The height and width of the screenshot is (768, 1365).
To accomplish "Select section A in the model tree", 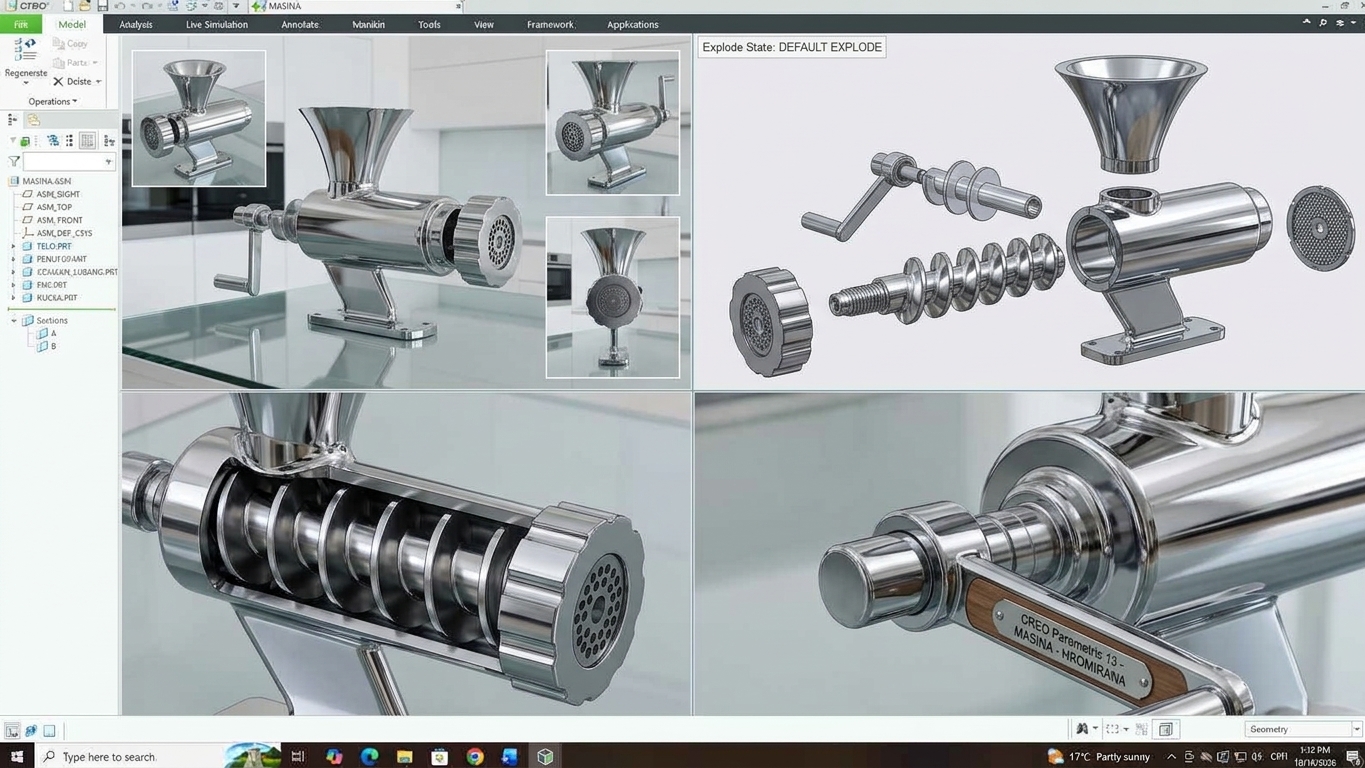I will (47, 334).
